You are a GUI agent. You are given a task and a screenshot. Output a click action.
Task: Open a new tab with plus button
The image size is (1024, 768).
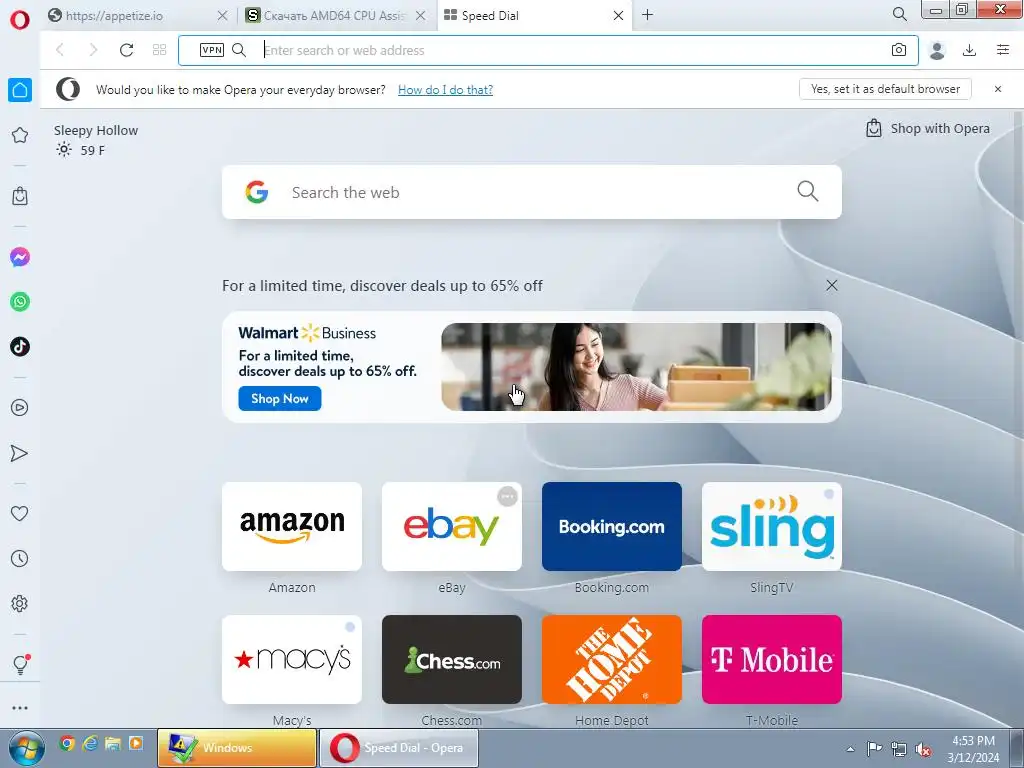tap(647, 14)
